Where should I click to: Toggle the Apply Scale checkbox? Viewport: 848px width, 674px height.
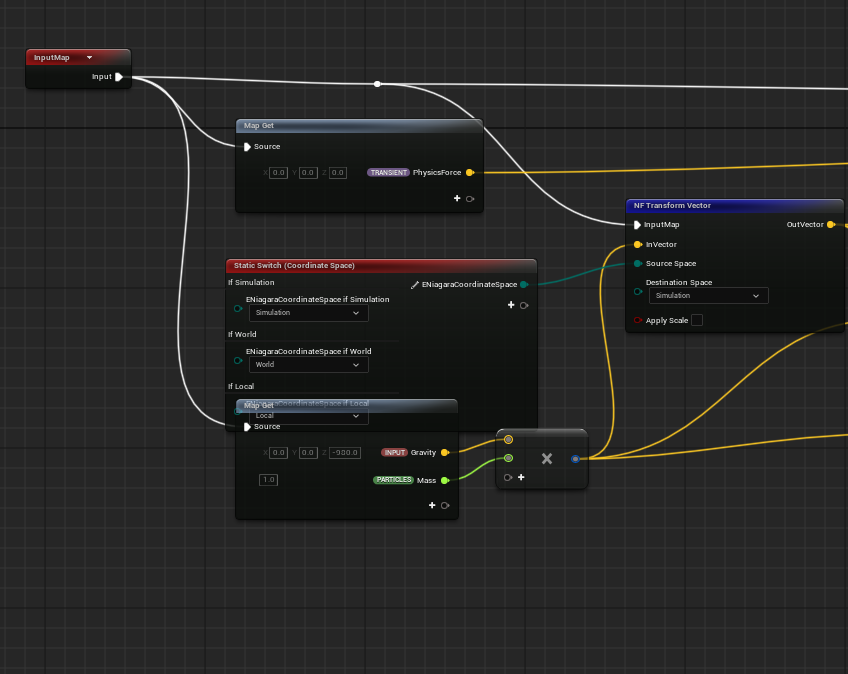coord(697,320)
